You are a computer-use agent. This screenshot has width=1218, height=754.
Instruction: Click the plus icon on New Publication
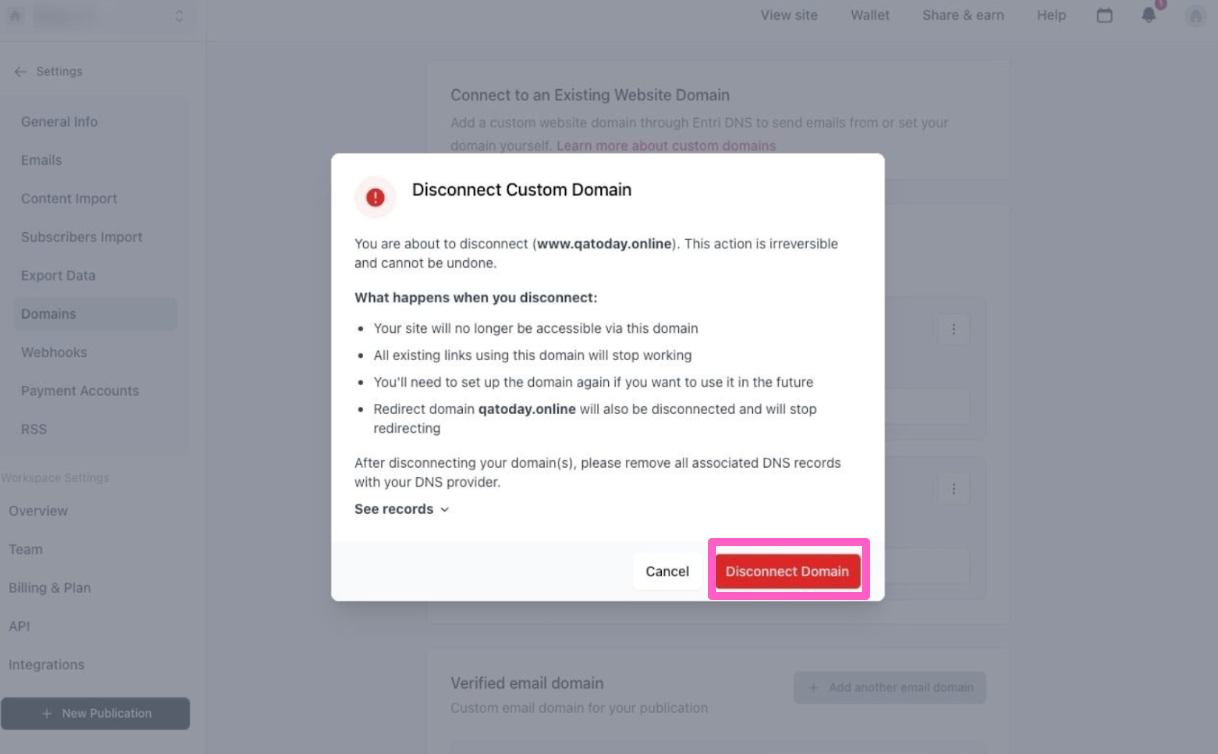[x=47, y=713]
